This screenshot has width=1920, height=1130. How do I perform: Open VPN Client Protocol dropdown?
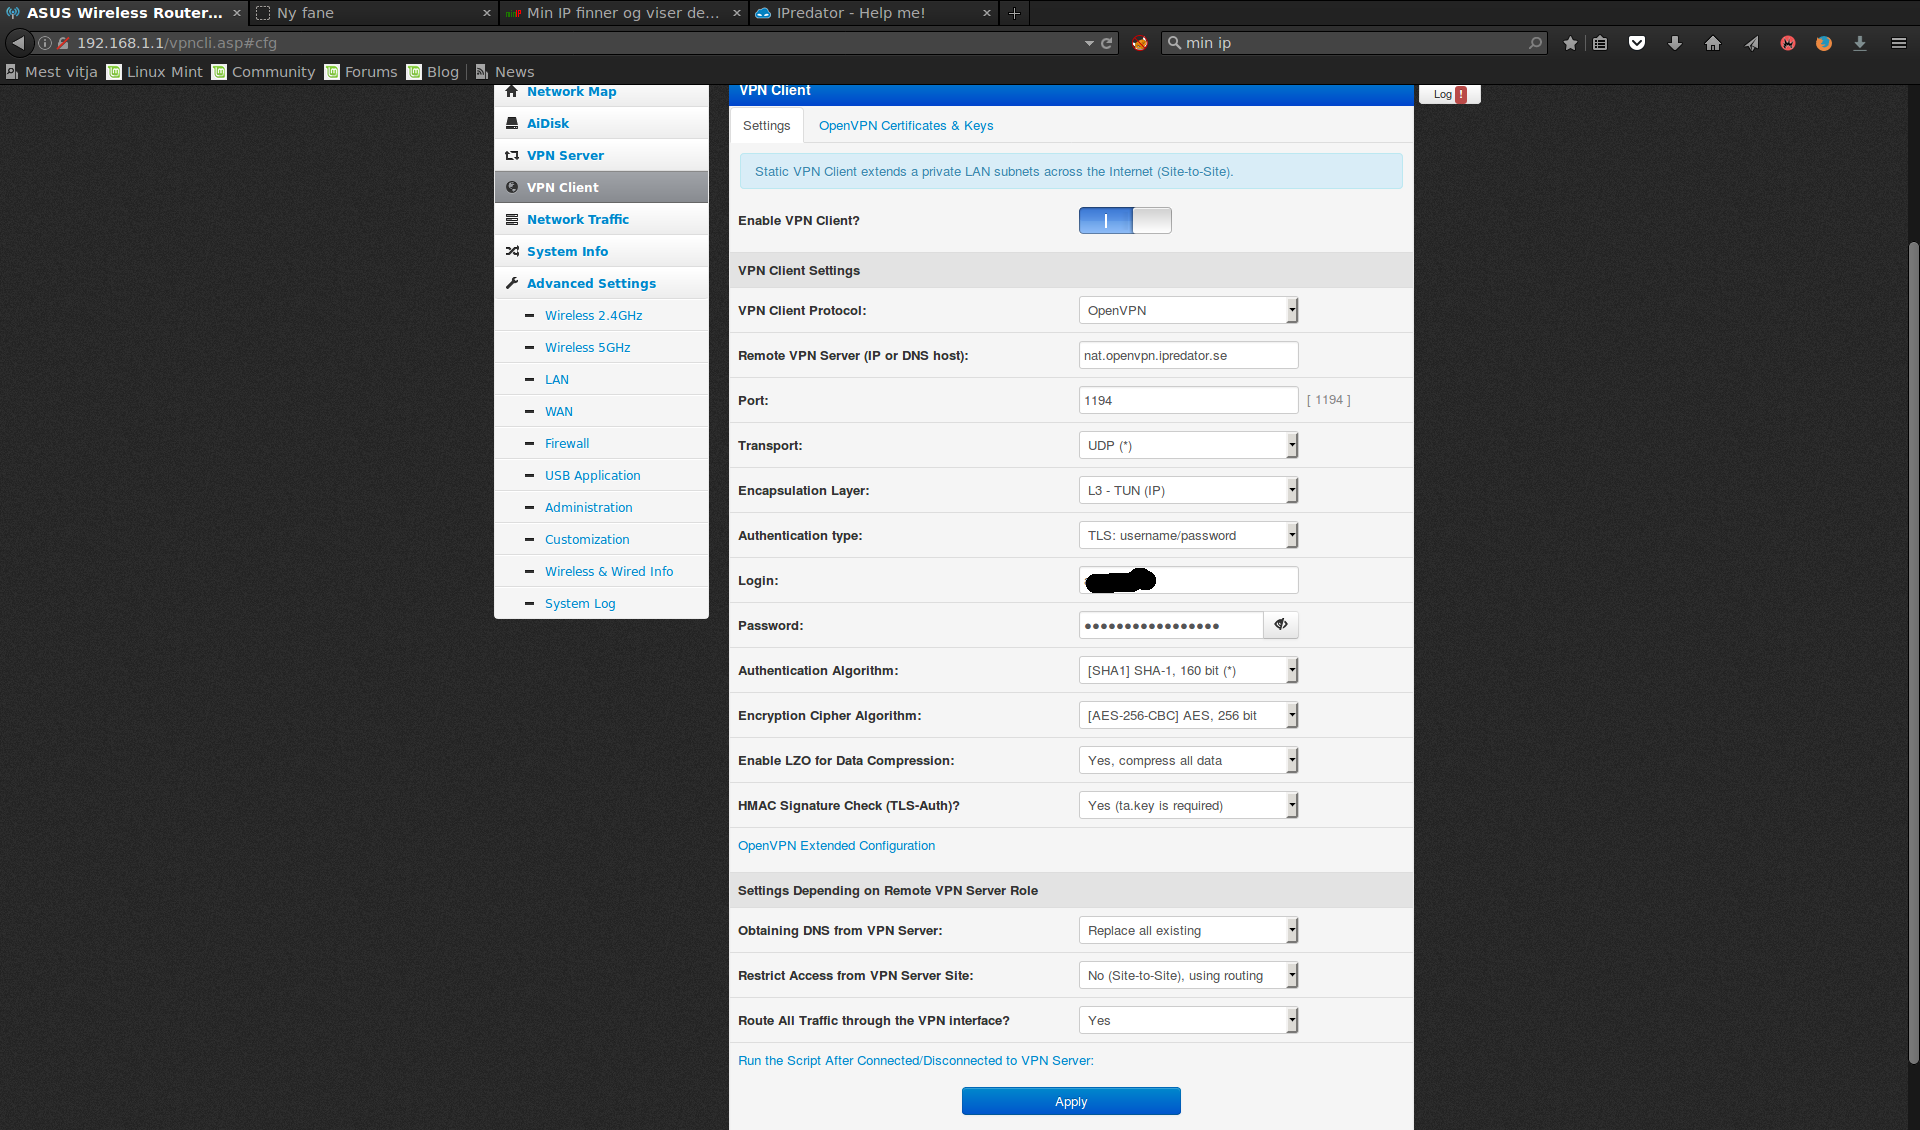tap(1188, 310)
